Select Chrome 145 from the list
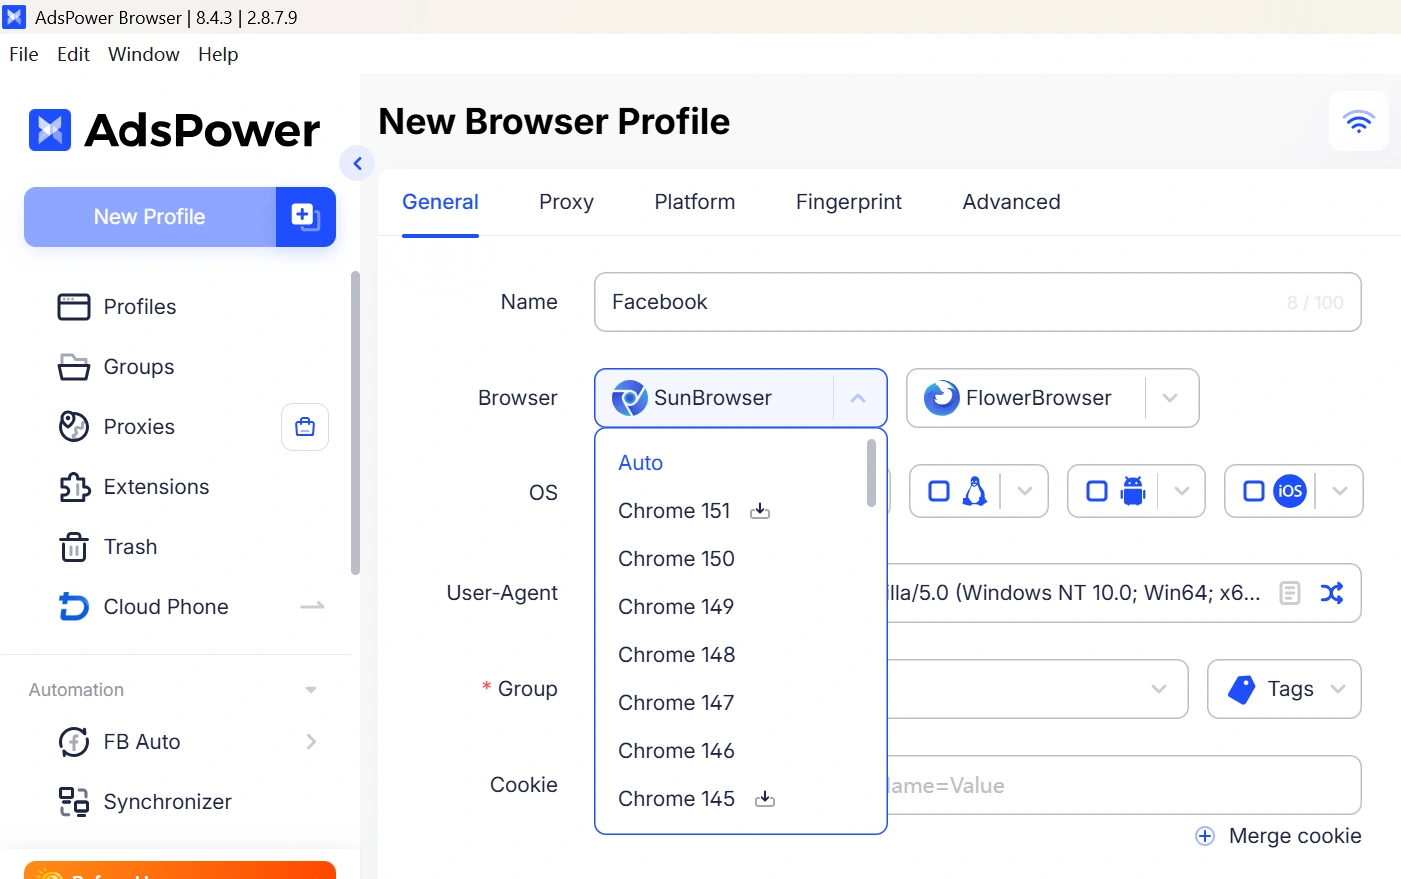Image resolution: width=1401 pixels, height=879 pixels. coord(676,799)
